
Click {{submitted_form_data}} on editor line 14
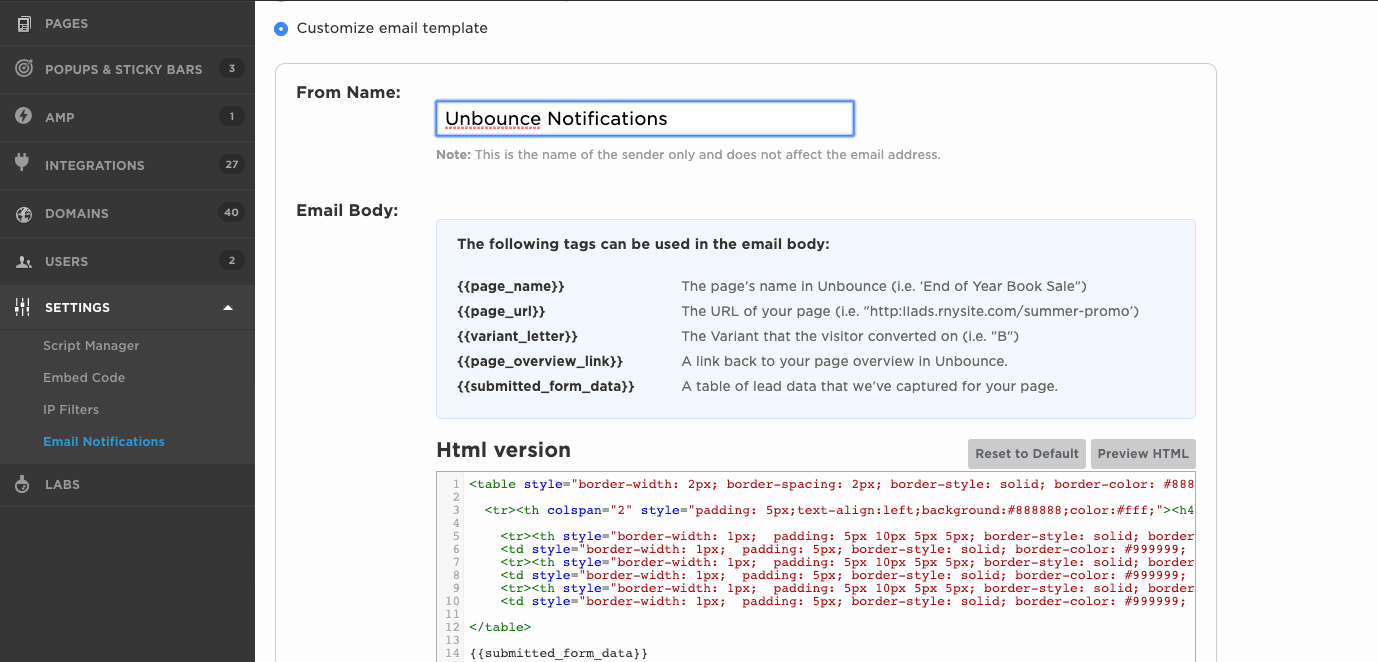(x=559, y=653)
